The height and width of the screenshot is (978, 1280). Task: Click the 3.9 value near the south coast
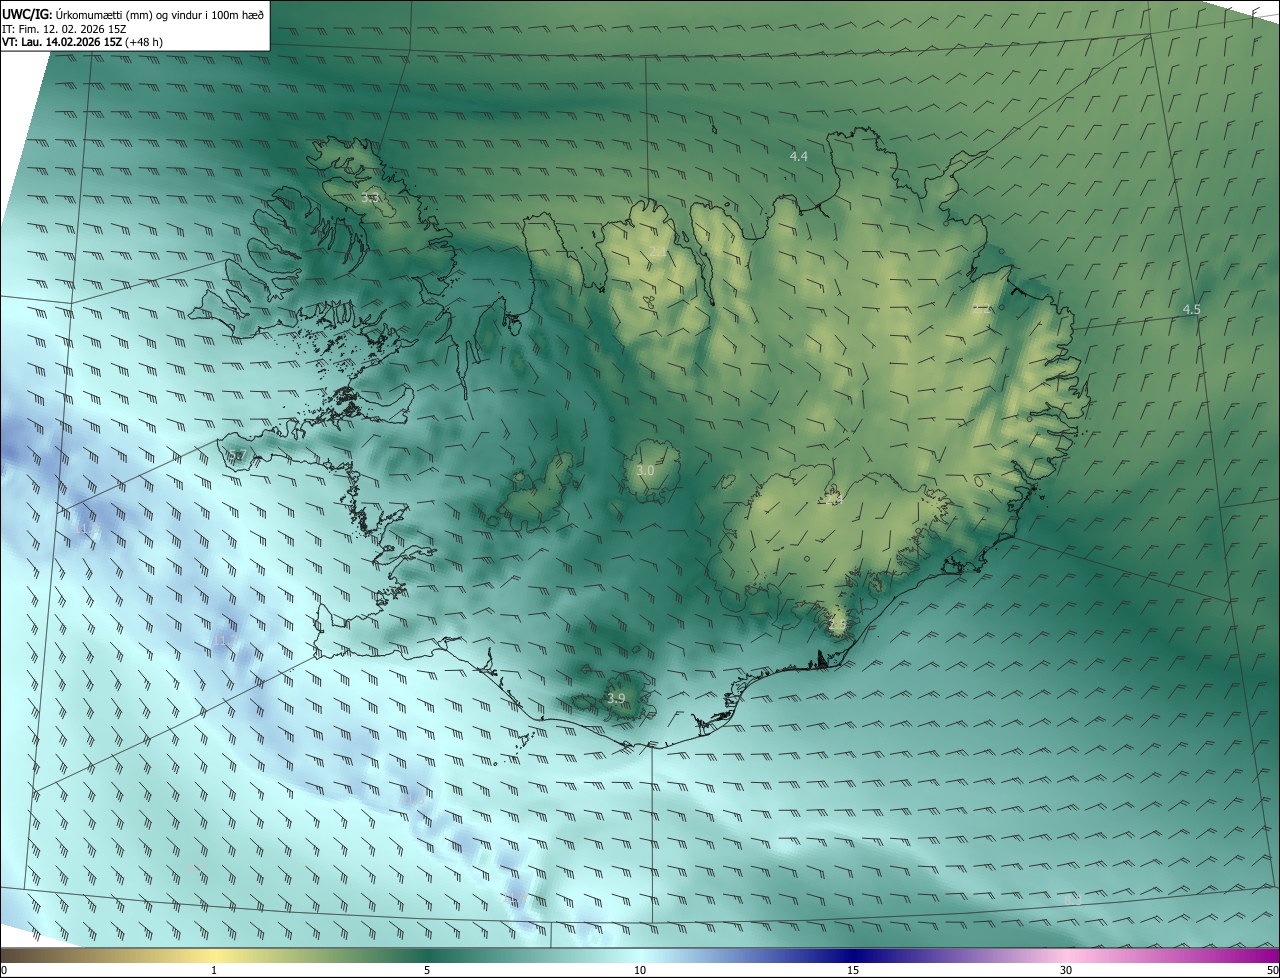(x=616, y=698)
